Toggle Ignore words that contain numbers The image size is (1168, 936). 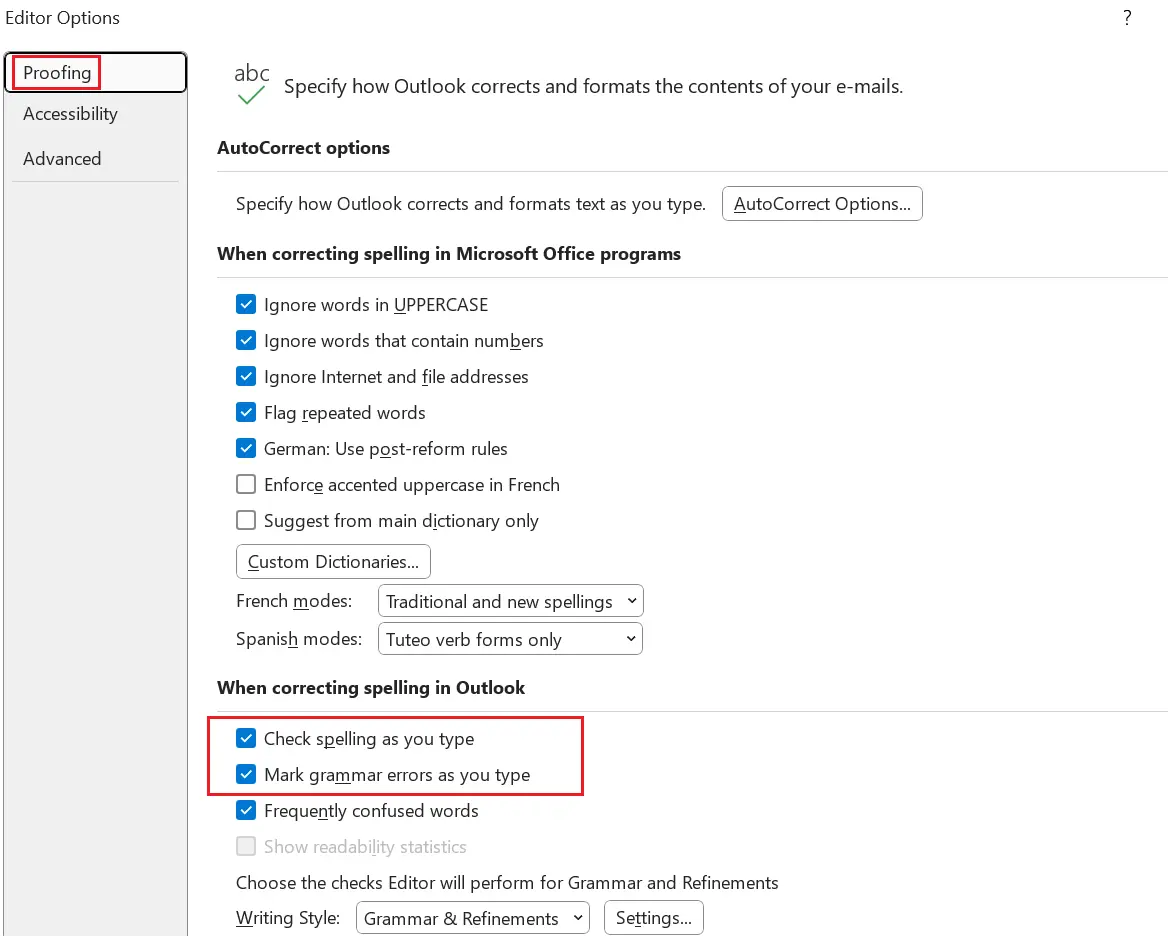[x=246, y=340]
